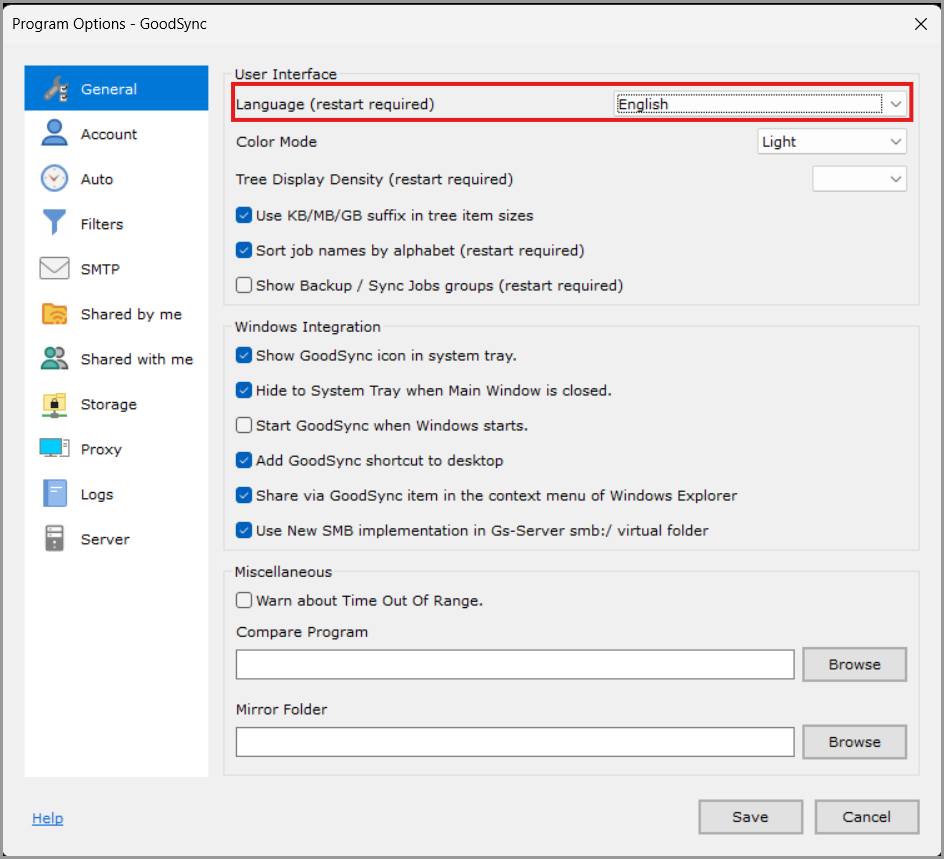Click the SMTP envelope icon

pyautogui.click(x=54, y=268)
